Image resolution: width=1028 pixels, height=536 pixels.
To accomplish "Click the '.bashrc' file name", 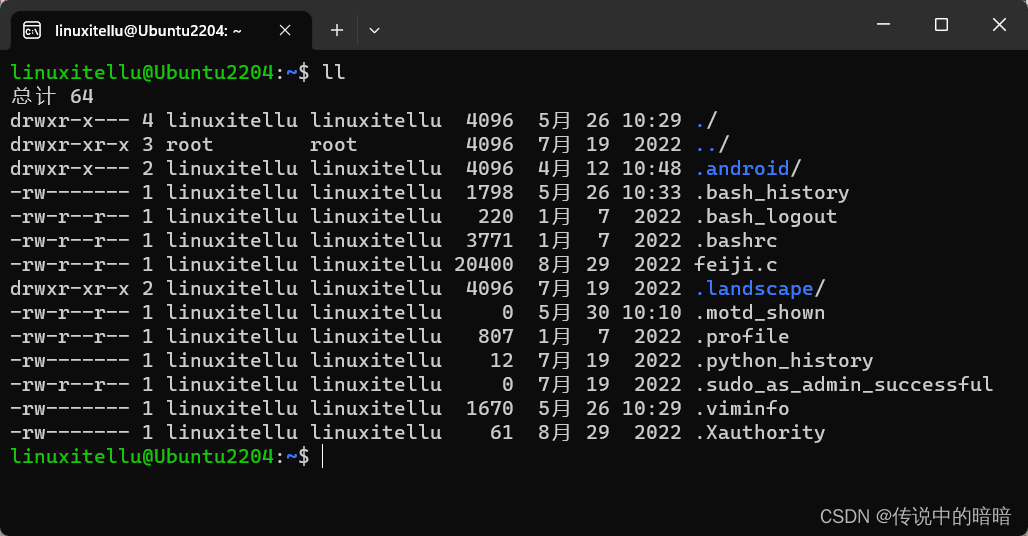I will pyautogui.click(x=736, y=240).
